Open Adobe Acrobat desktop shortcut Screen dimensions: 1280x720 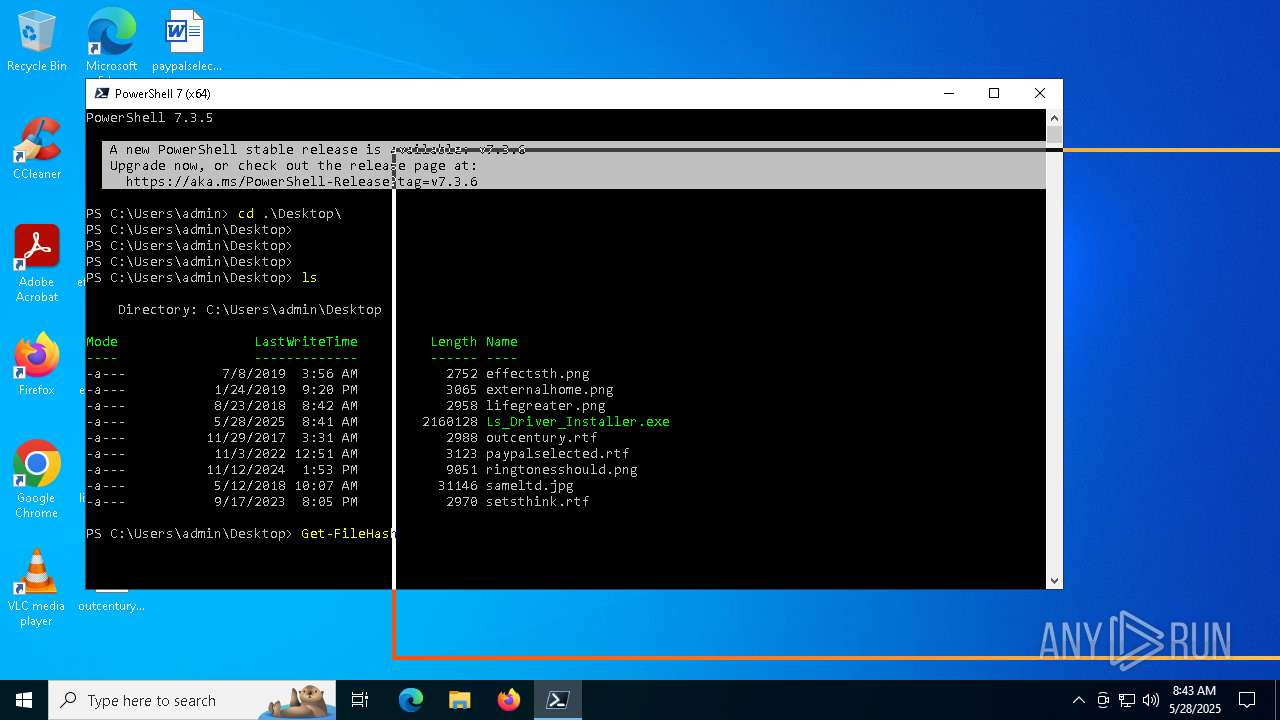(37, 264)
